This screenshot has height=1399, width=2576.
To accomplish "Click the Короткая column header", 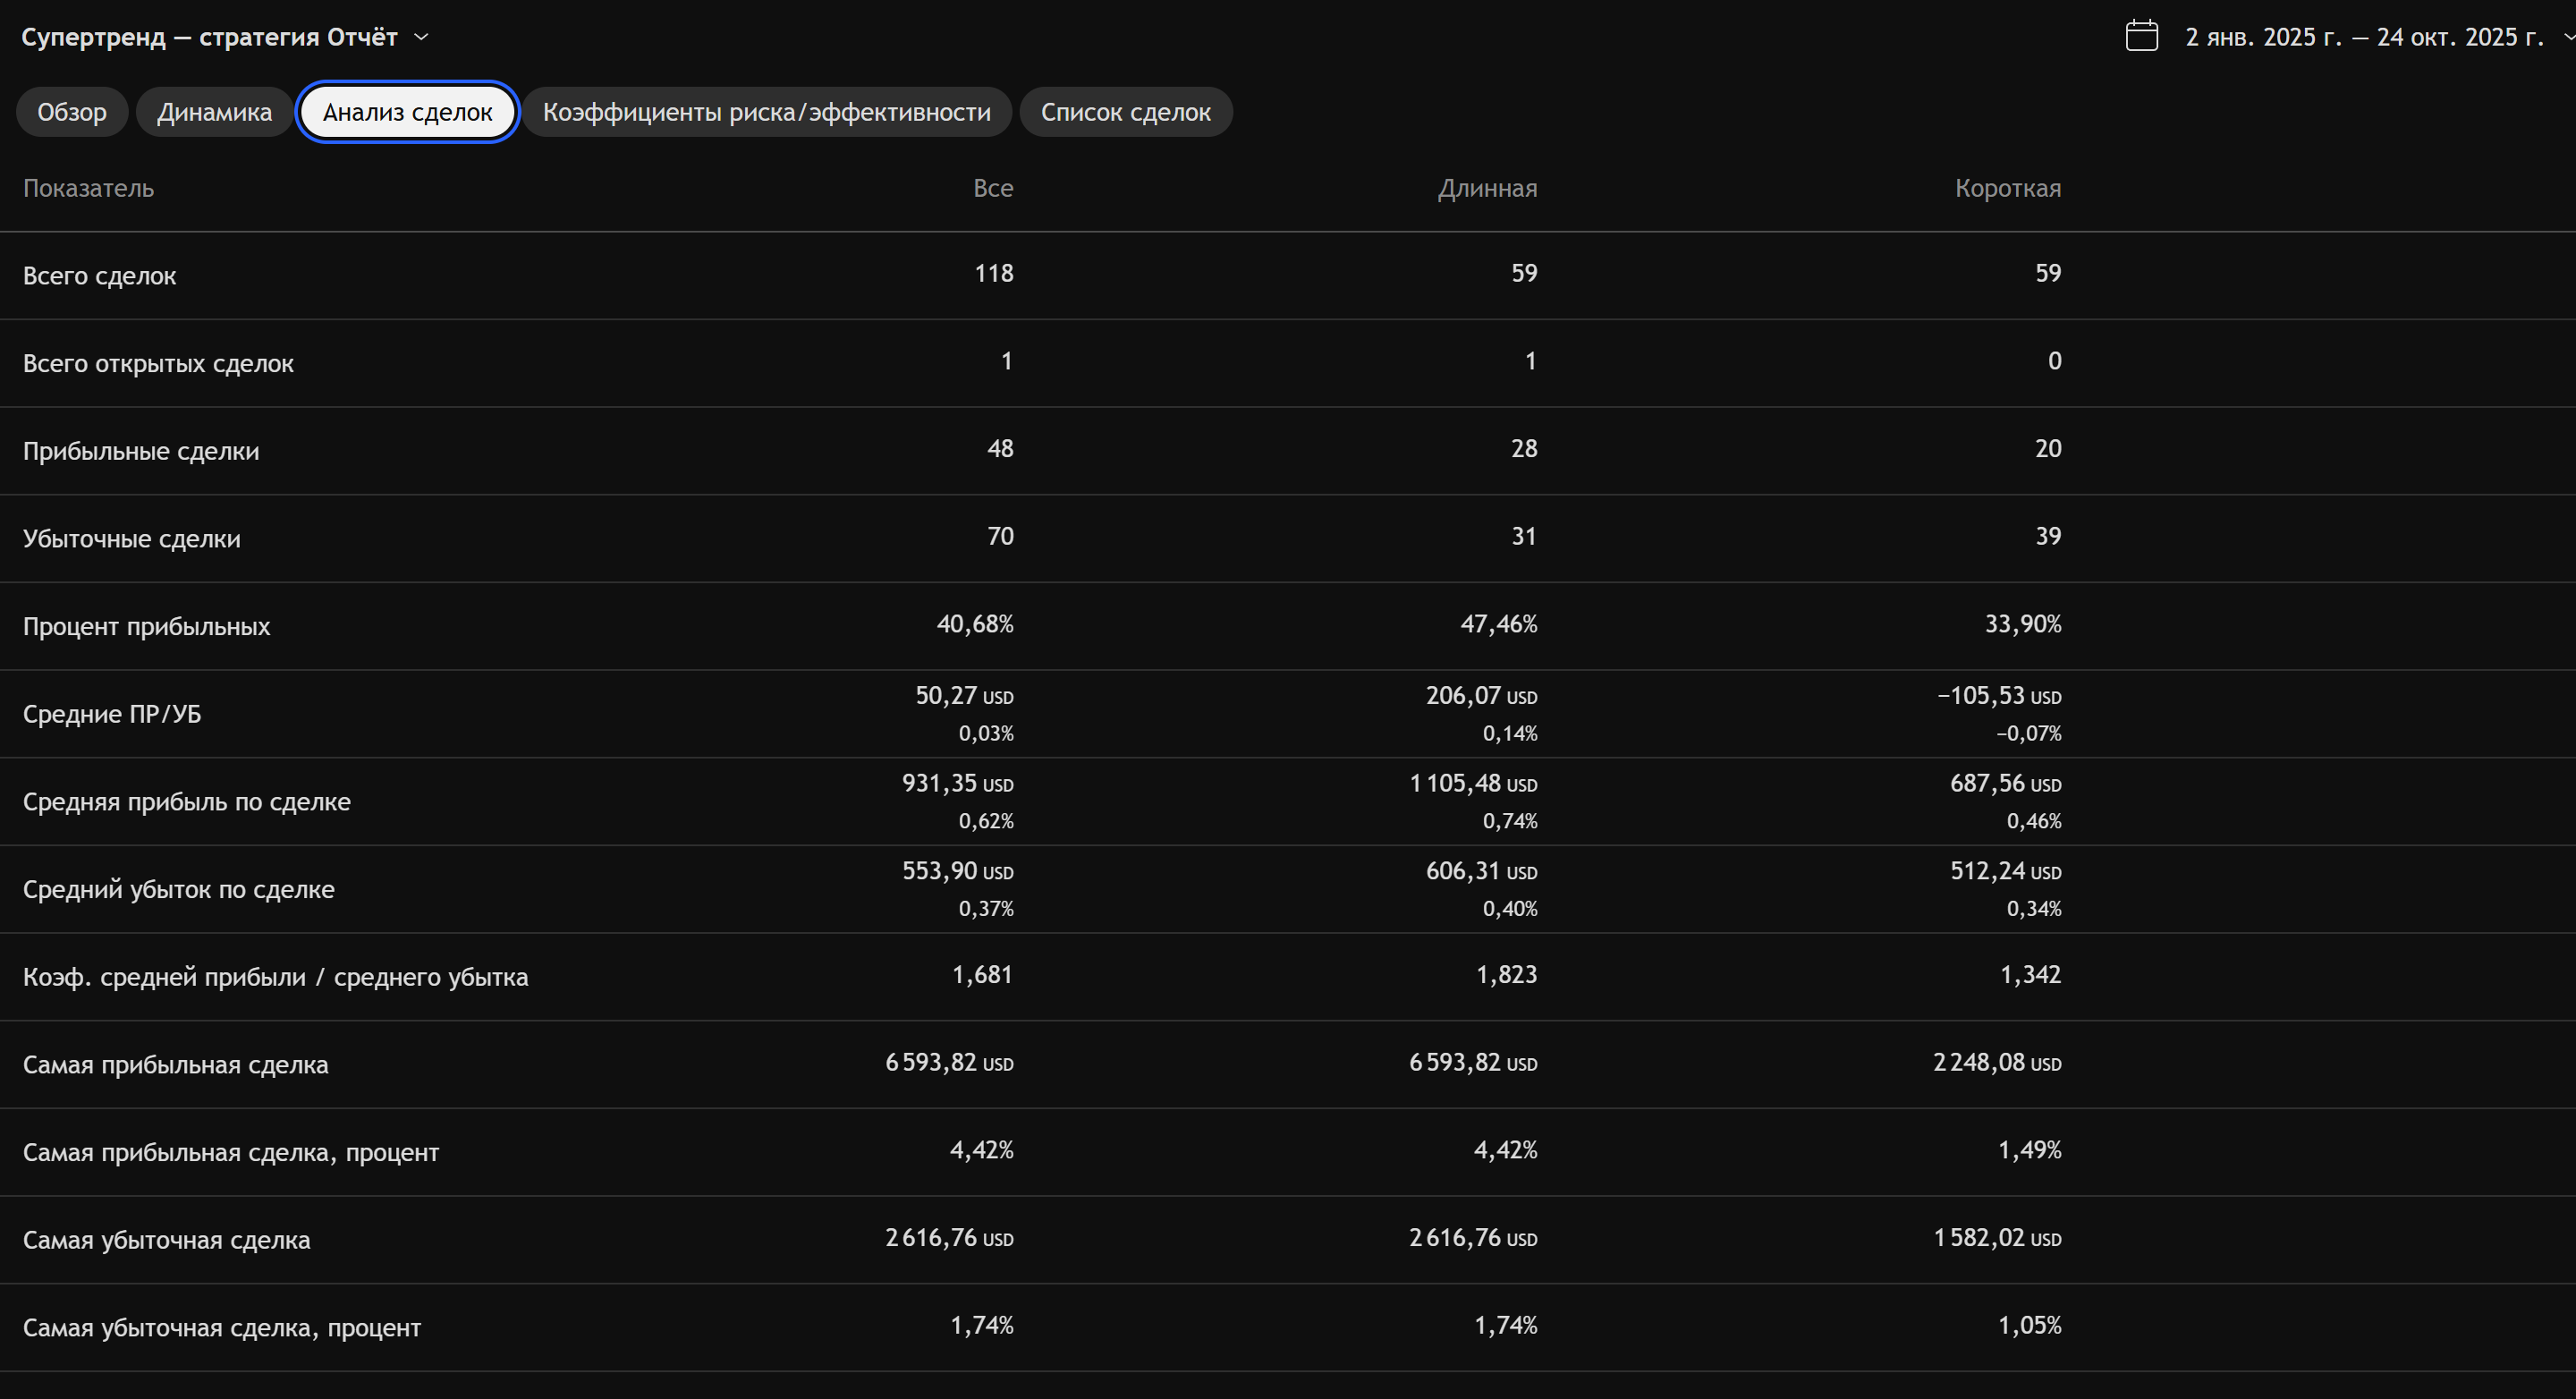I will 2007,188.
